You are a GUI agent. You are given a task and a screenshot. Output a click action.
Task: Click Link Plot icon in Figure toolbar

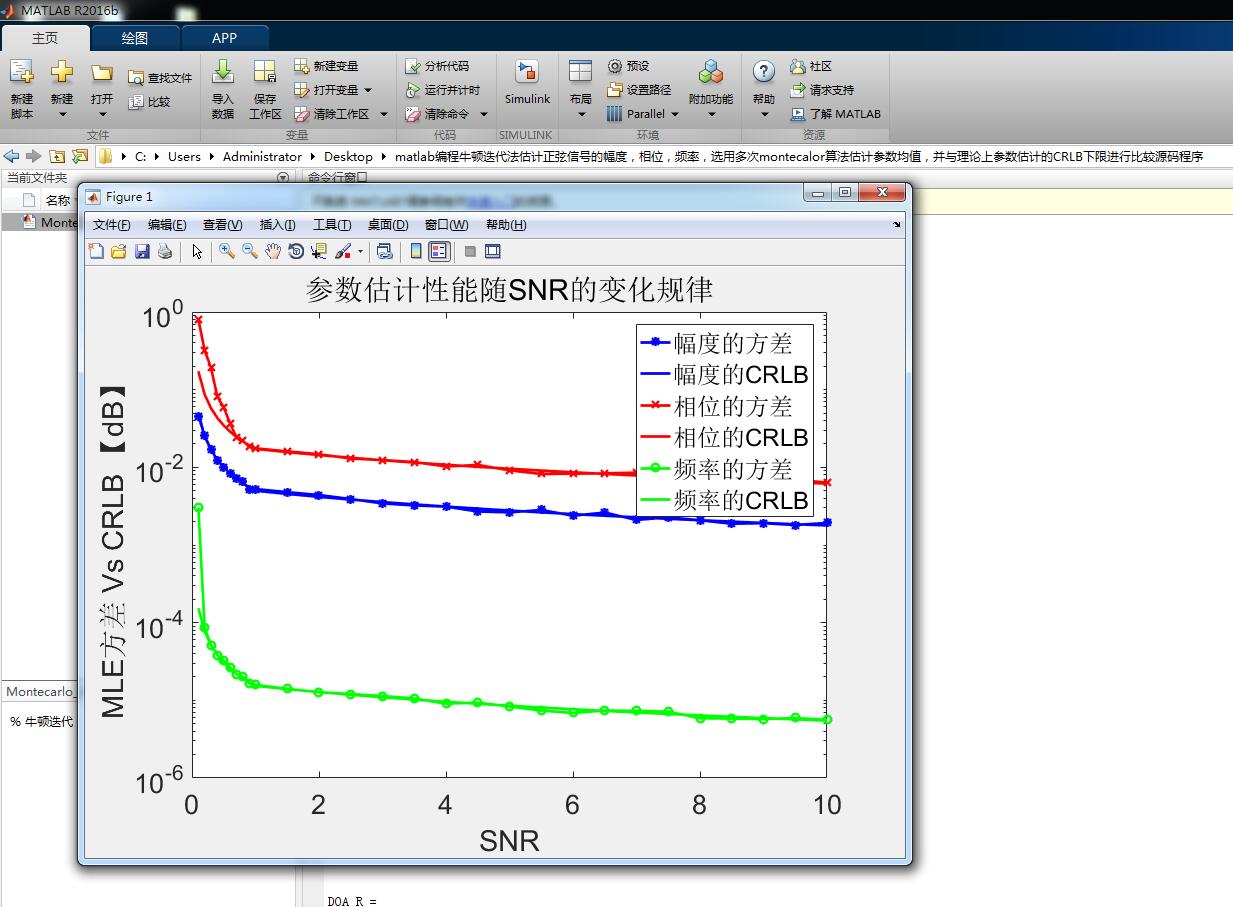(x=384, y=251)
